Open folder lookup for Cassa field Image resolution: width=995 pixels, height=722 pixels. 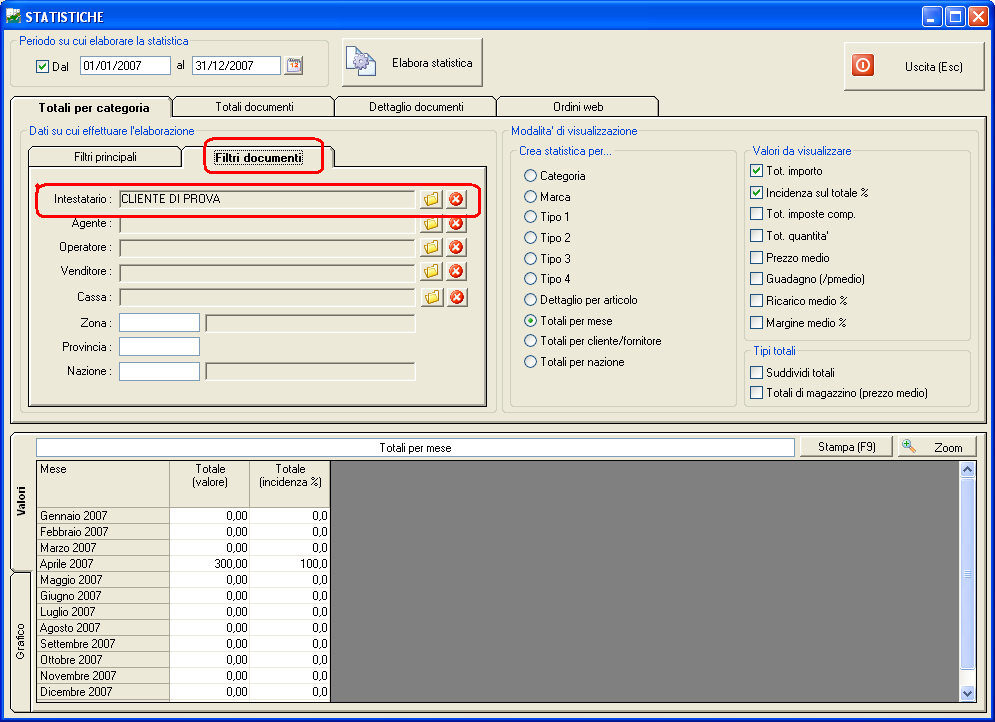pyautogui.click(x=431, y=297)
